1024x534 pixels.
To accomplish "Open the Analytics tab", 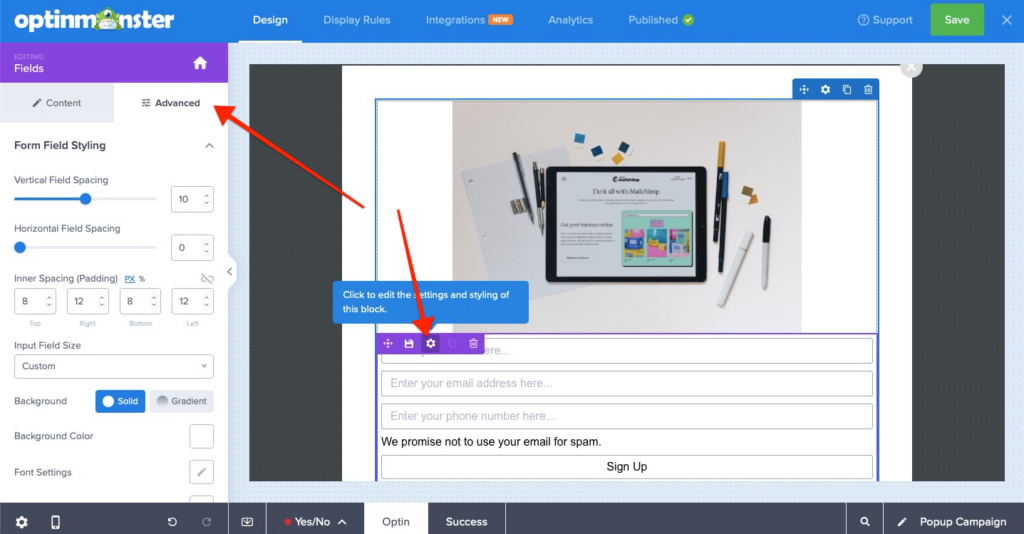I will [570, 20].
